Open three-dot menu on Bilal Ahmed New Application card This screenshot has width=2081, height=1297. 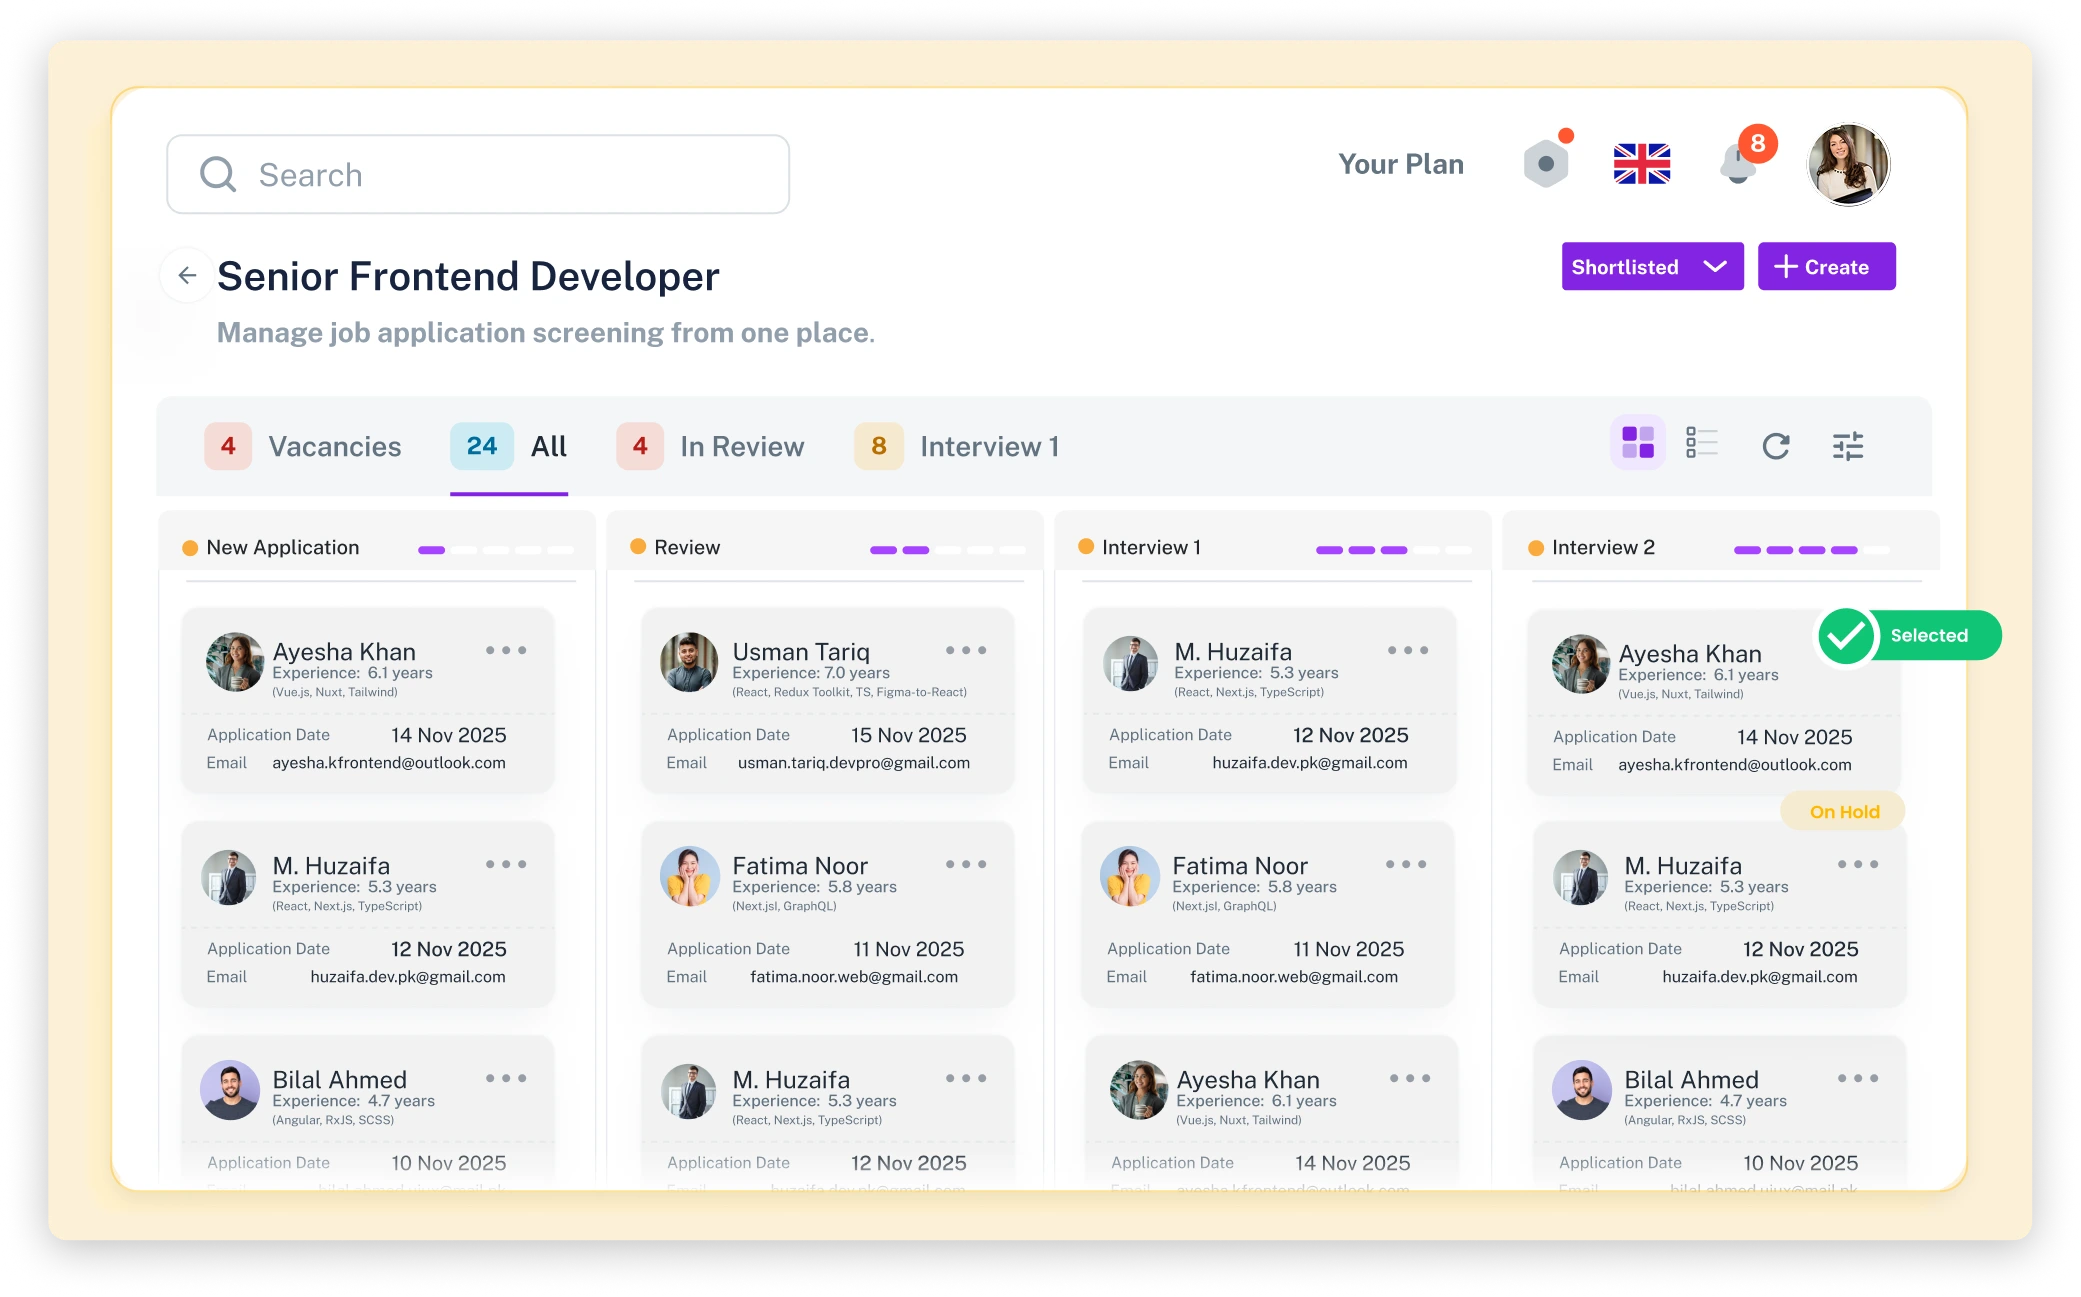(x=506, y=1078)
